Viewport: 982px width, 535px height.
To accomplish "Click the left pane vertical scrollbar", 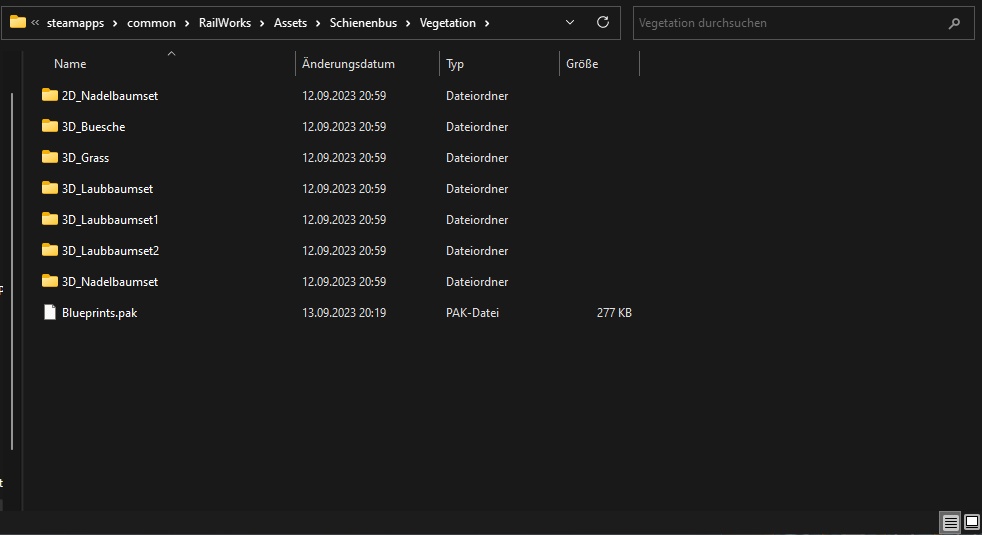I will pyautogui.click(x=11, y=270).
